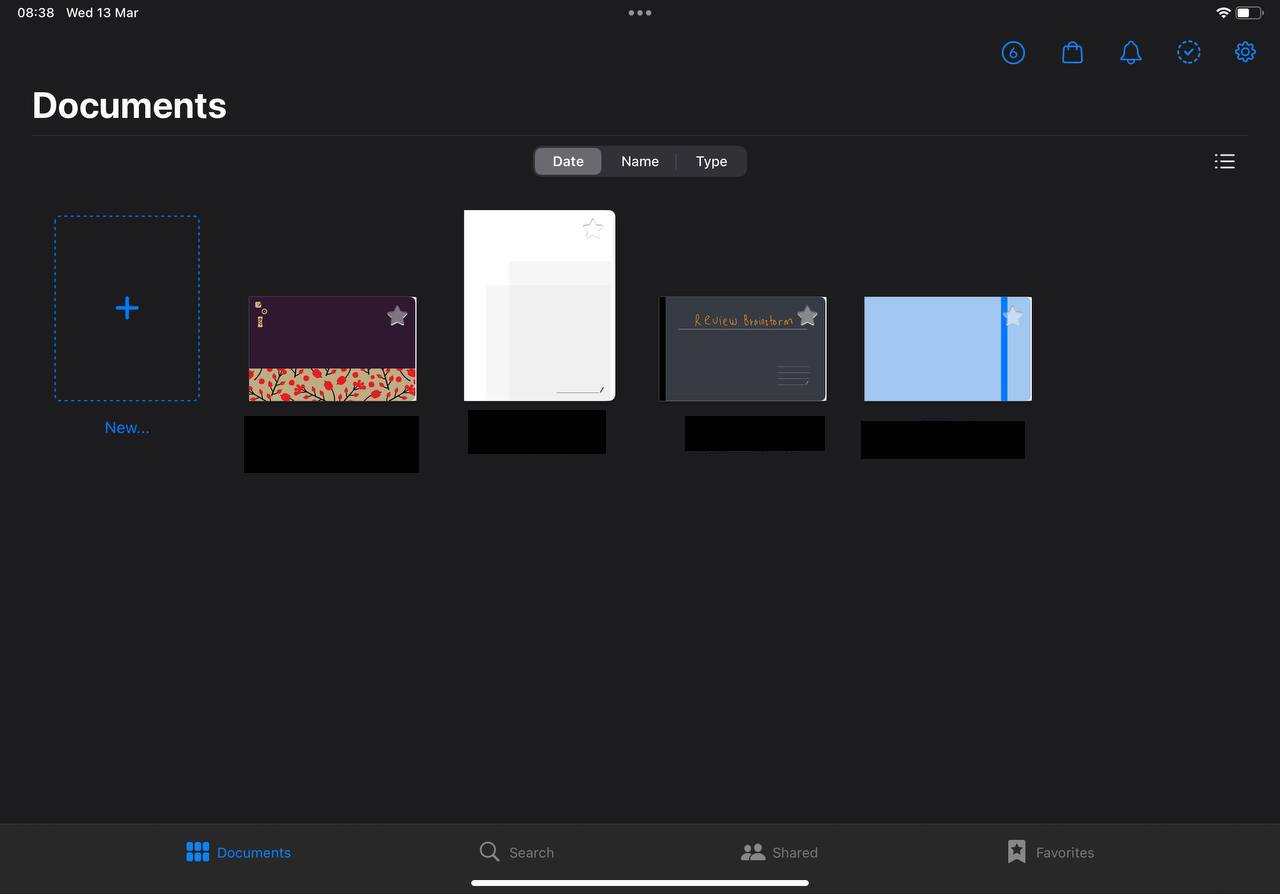
Task: Tap the dashed circle checkmark select icon
Action: coord(1188,52)
